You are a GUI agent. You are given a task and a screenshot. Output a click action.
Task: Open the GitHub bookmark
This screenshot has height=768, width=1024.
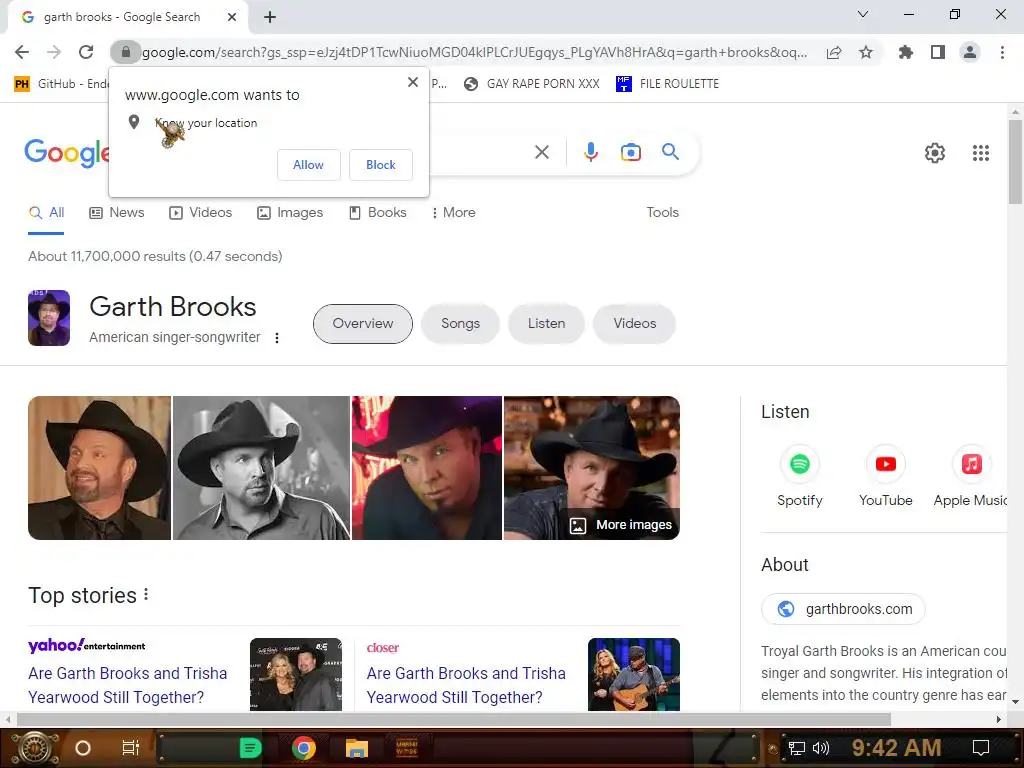click(x=62, y=84)
